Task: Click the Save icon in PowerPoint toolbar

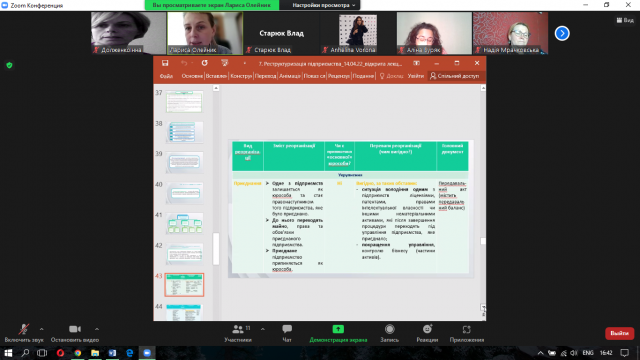Action: click(165, 63)
